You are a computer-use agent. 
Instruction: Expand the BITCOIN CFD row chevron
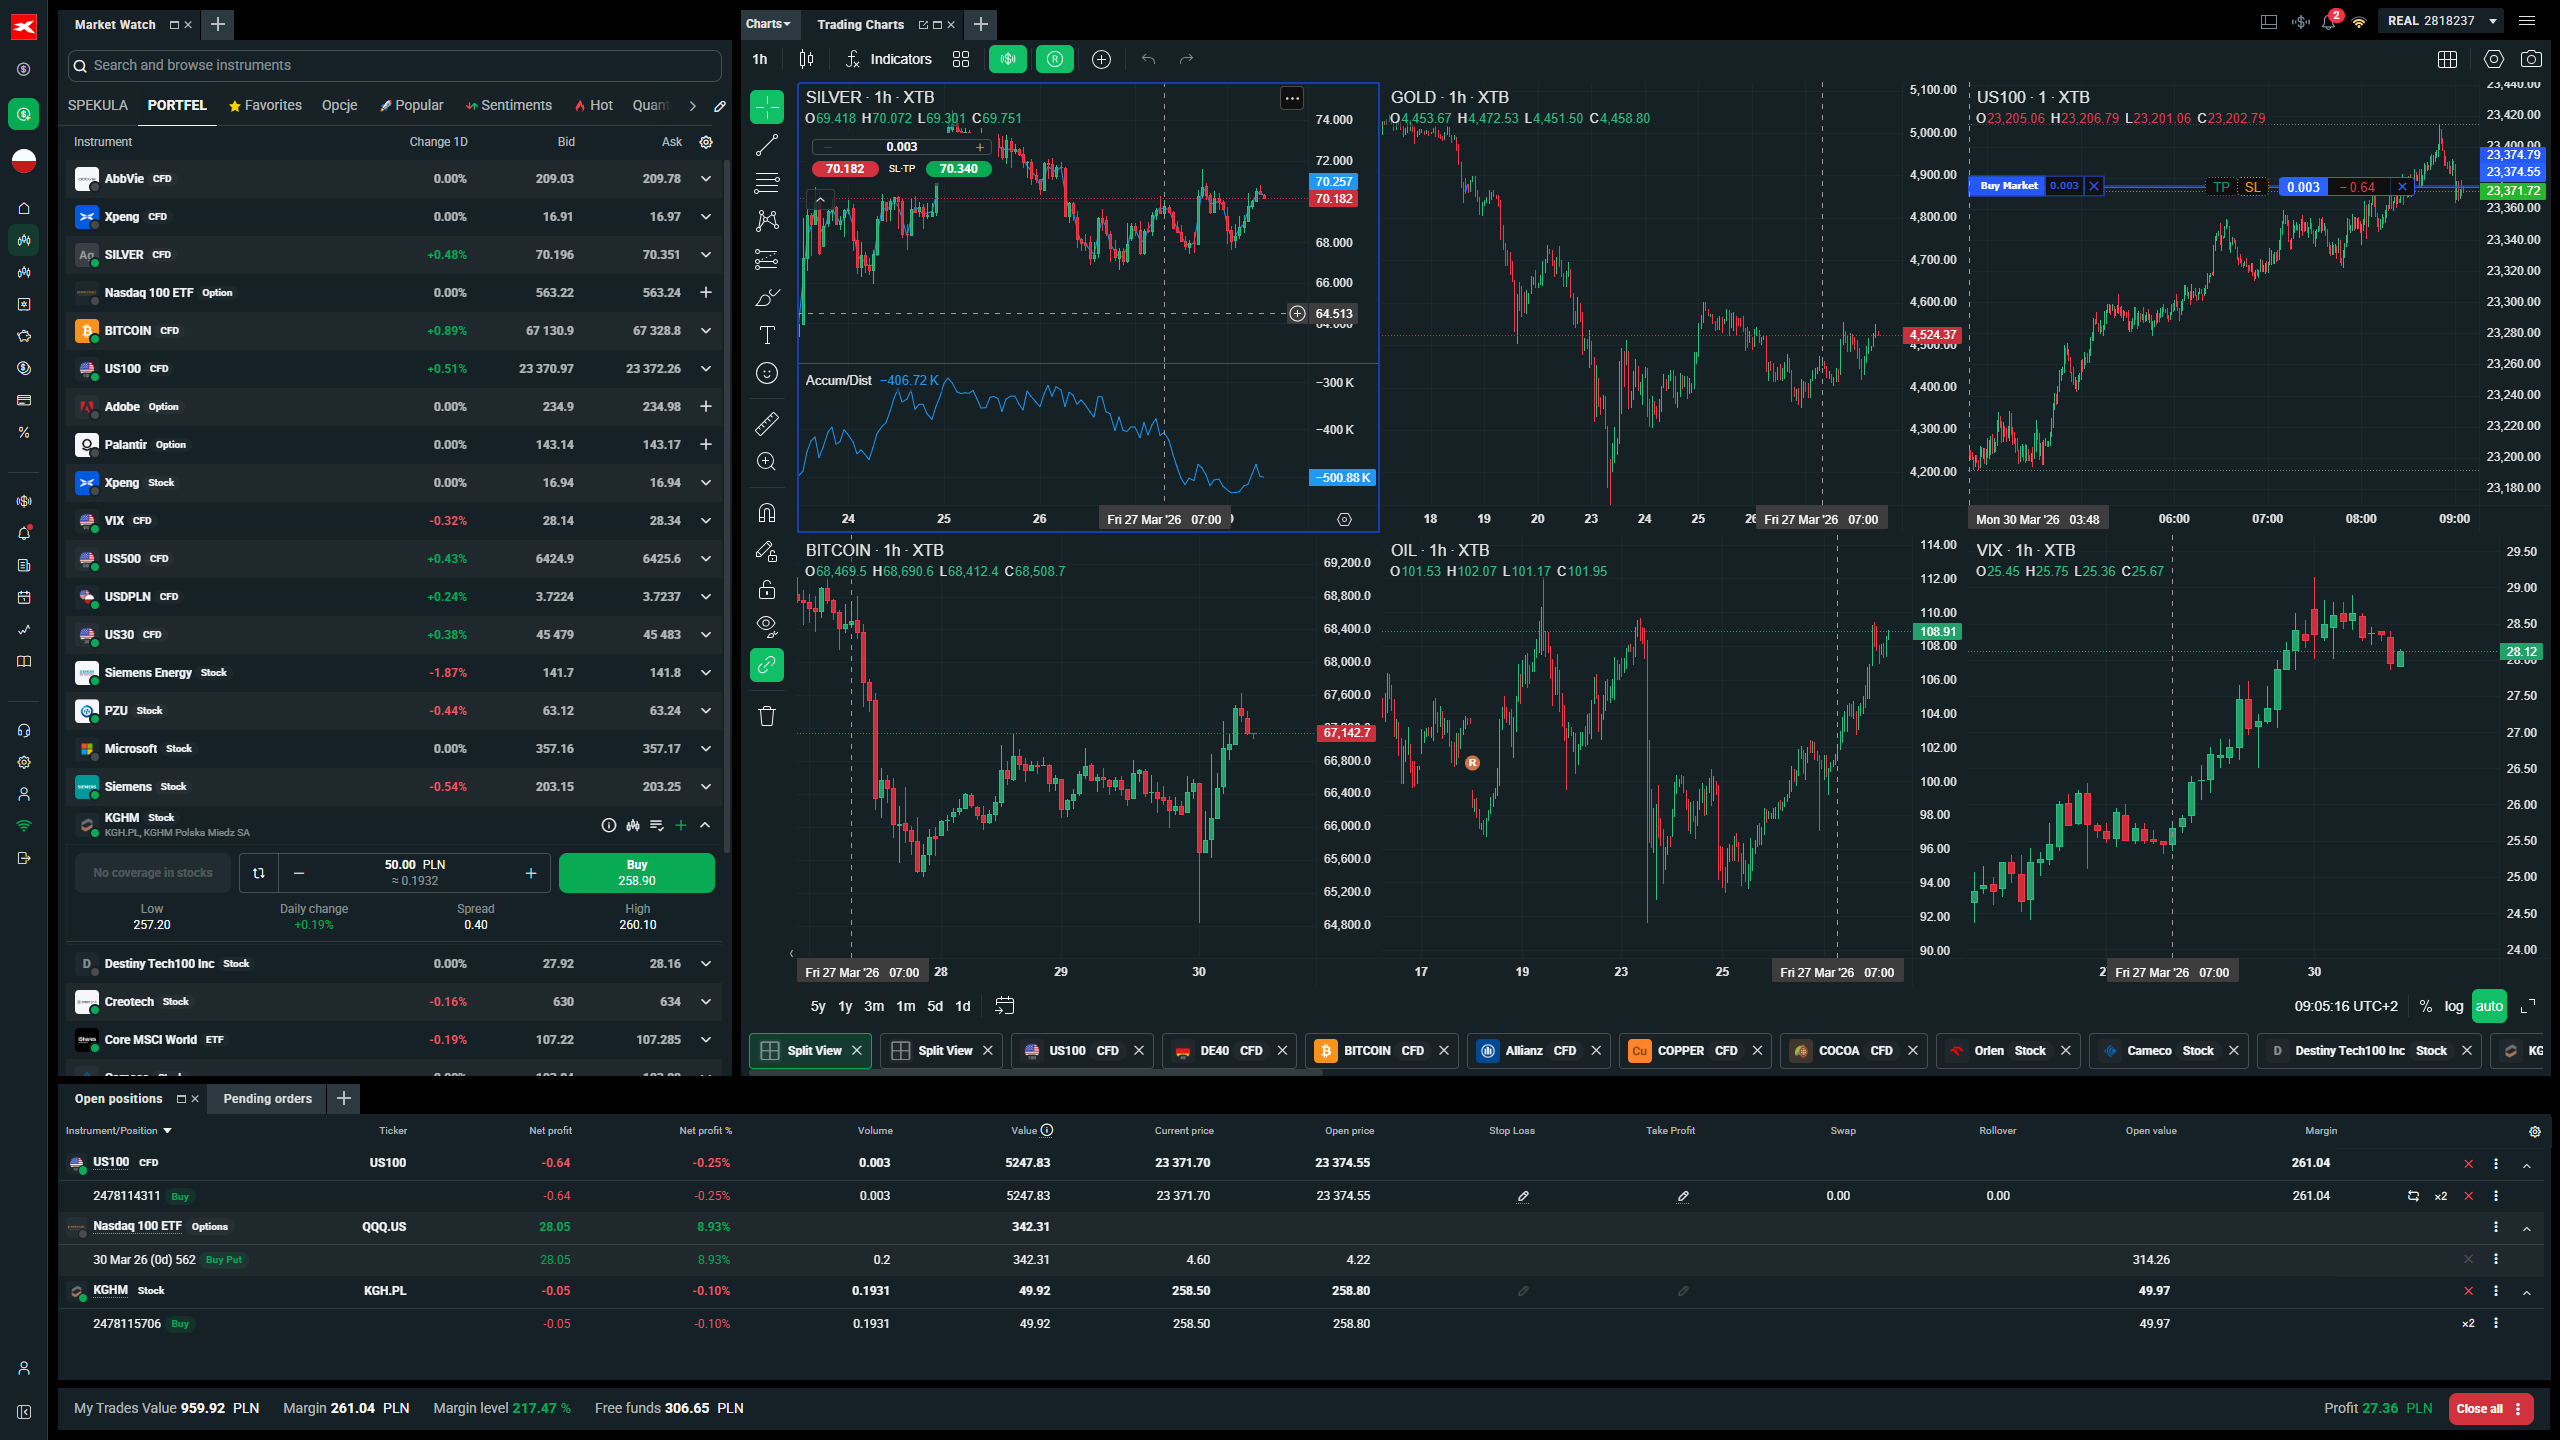706,331
